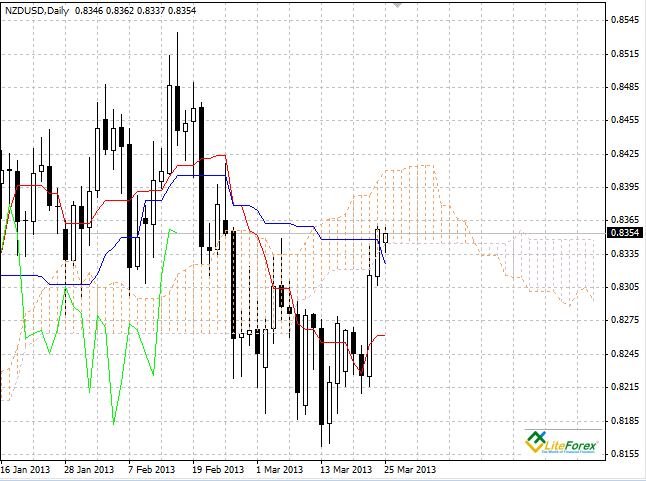Click the 1 Mar 2013 date label
The image size is (646, 481).
point(279,469)
